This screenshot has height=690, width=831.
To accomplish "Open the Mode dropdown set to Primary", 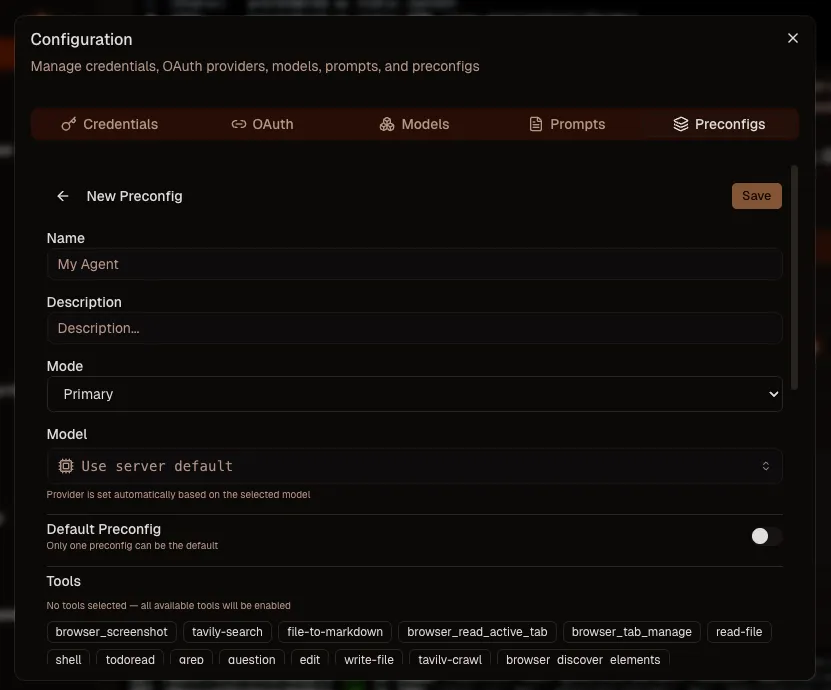I will tap(414, 394).
